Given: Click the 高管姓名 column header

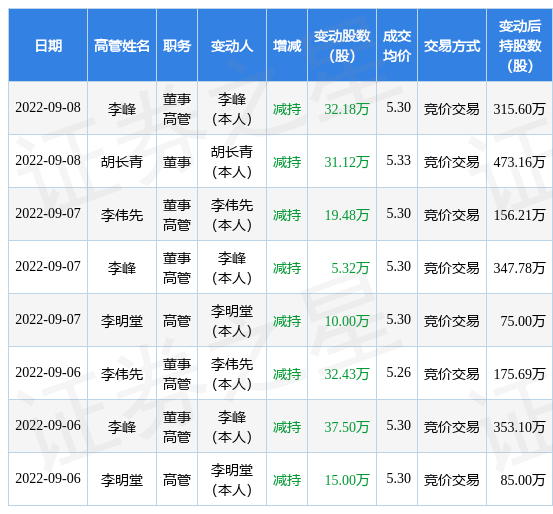Looking at the screenshot, I should [122, 46].
